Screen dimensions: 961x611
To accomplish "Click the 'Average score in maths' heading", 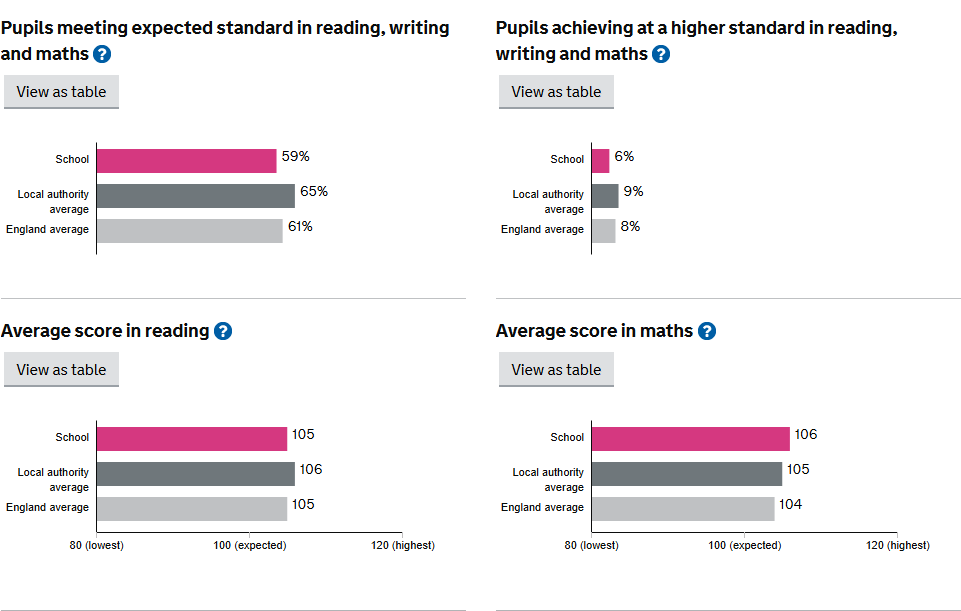I will pyautogui.click(x=594, y=331).
